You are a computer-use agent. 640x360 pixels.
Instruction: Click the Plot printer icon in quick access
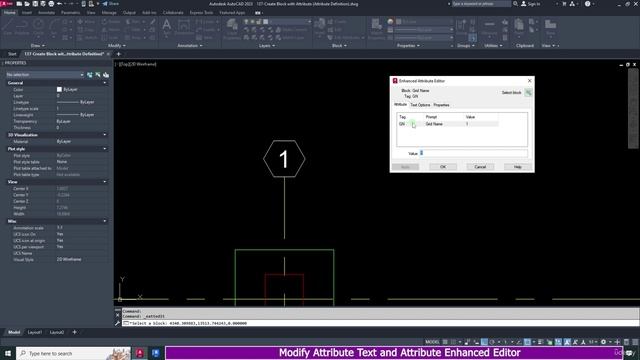(51, 4)
